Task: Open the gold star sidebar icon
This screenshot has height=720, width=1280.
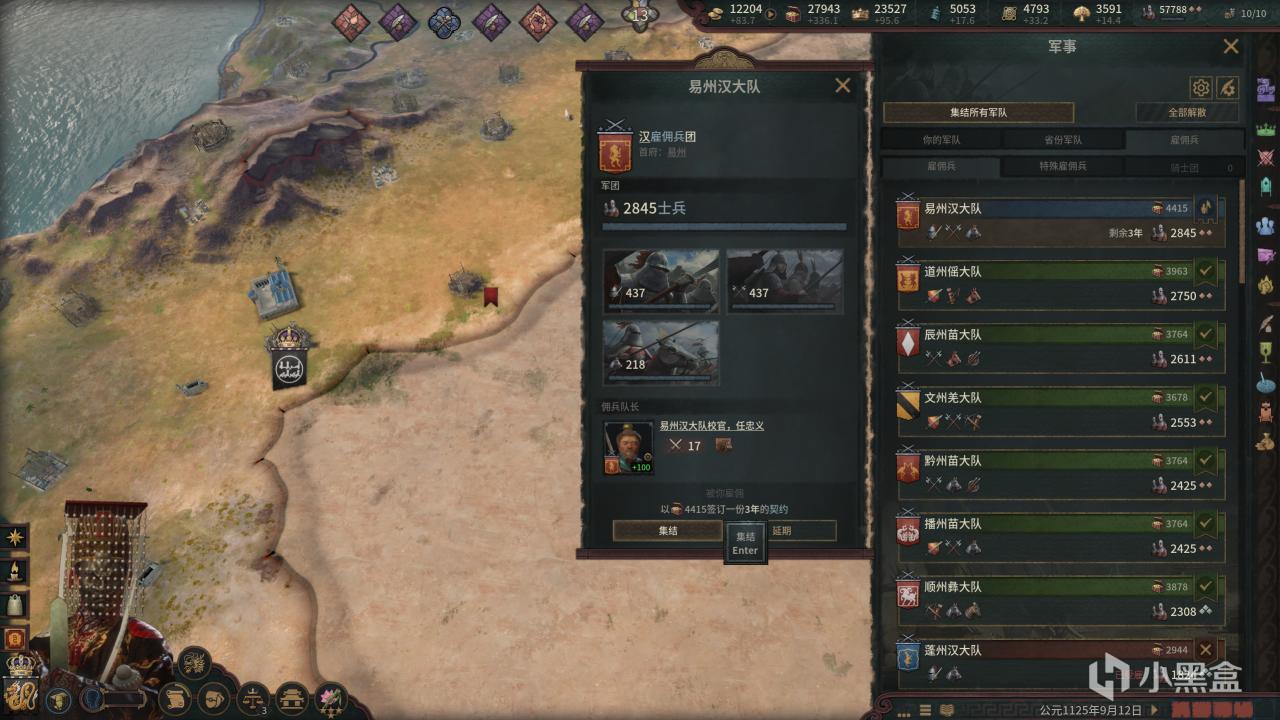Action: (x=16, y=538)
